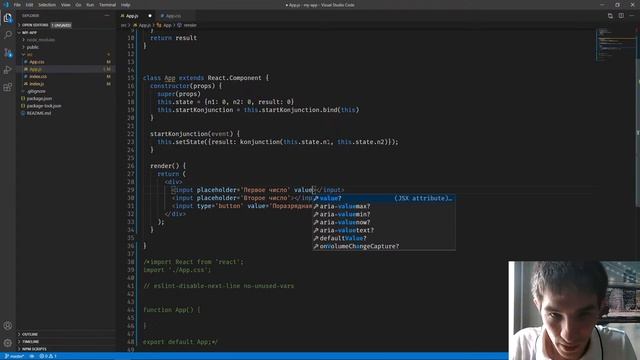The height and width of the screenshot is (360, 640).
Task: Select 'aria-valuetext?' autocomplete suggestion
Action: click(x=384, y=230)
